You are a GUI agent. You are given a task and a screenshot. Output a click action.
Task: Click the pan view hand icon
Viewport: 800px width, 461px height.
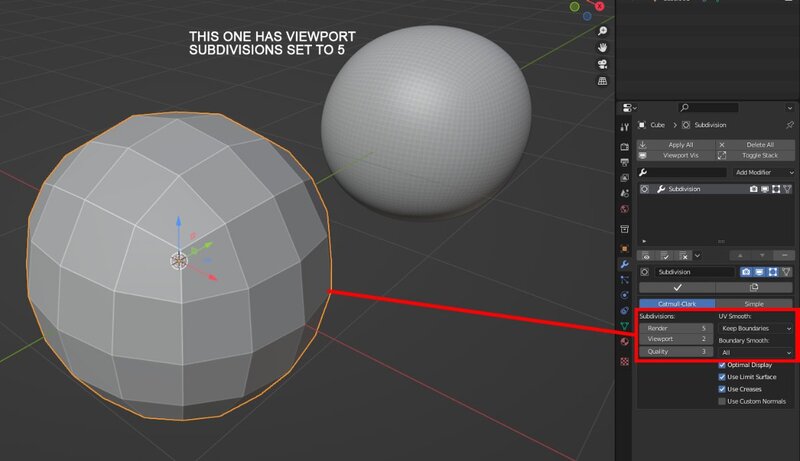click(x=603, y=48)
